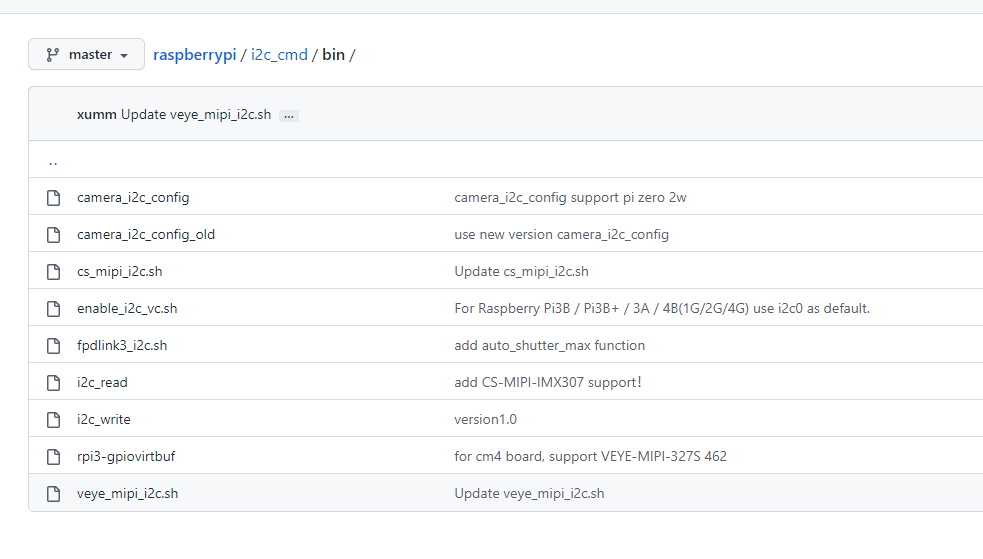Open the enable_i2c_vc.sh file
This screenshot has height=559, width=983.
[127, 309]
